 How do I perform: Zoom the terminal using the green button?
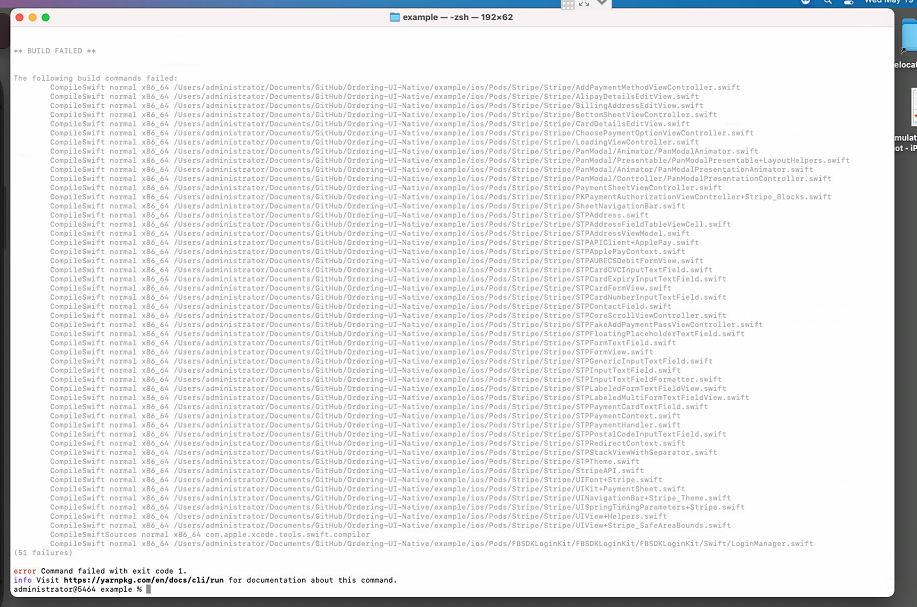click(x=46, y=18)
